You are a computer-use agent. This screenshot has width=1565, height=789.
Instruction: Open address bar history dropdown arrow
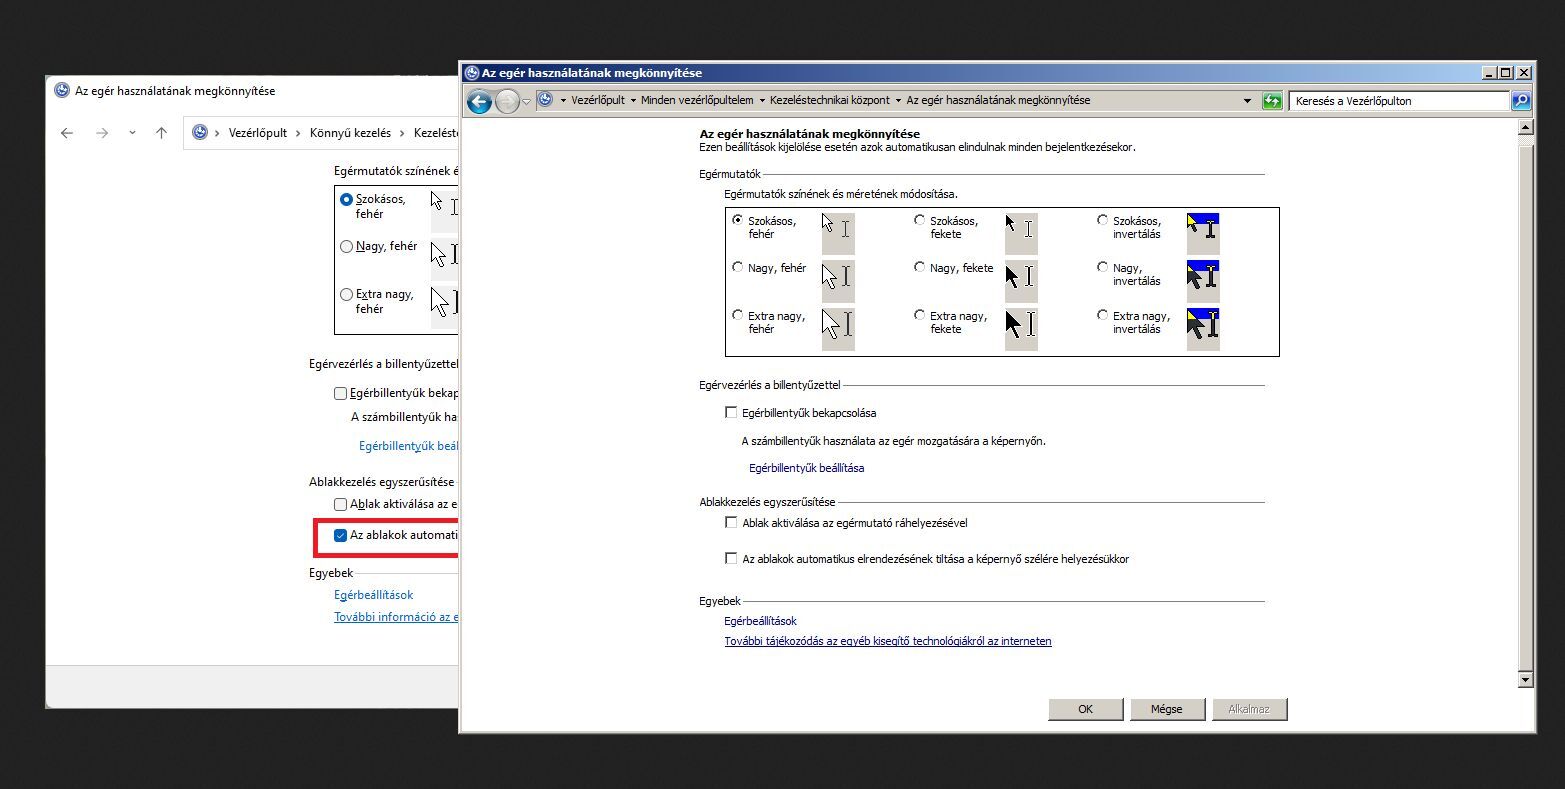pyautogui.click(x=1247, y=101)
